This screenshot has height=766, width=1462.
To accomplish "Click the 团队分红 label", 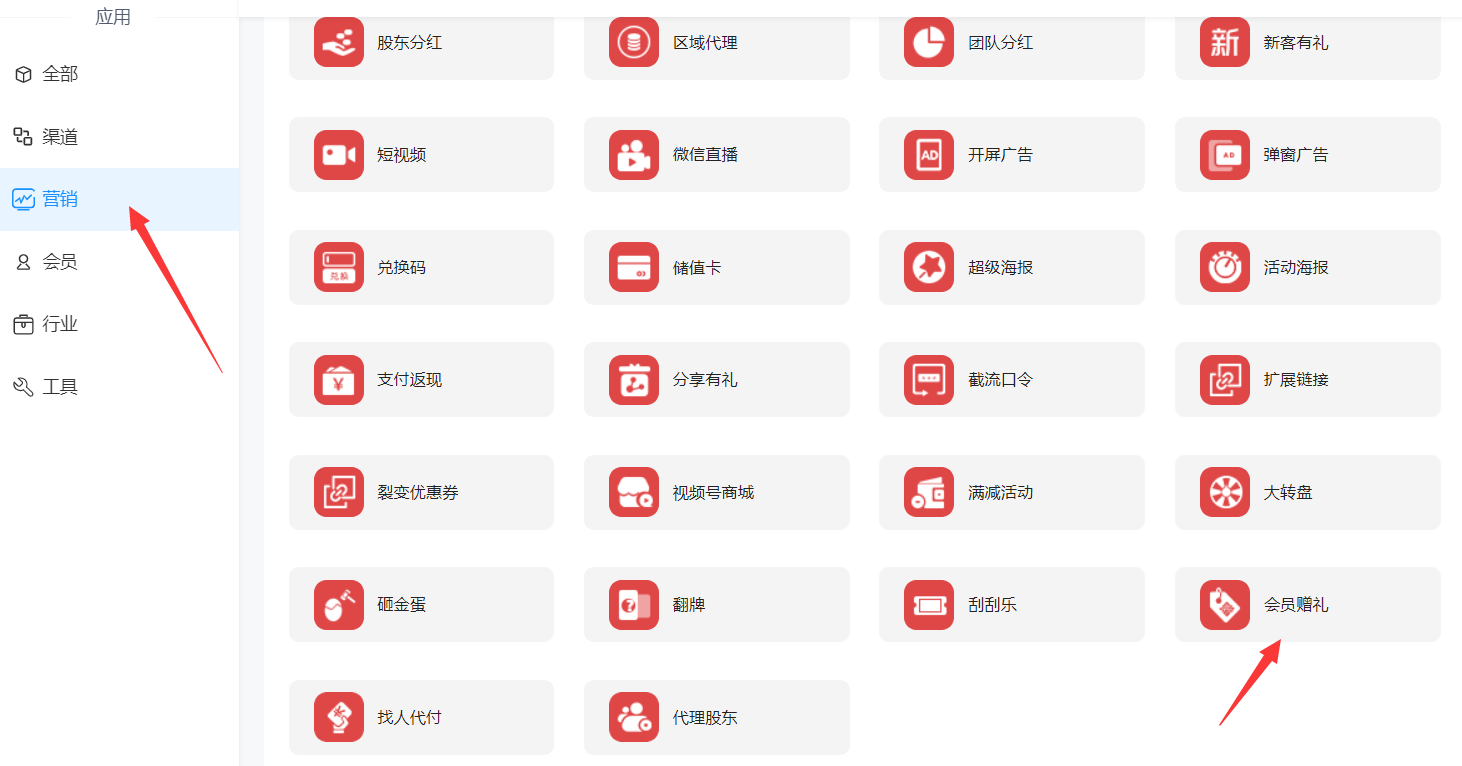I will (x=1001, y=43).
